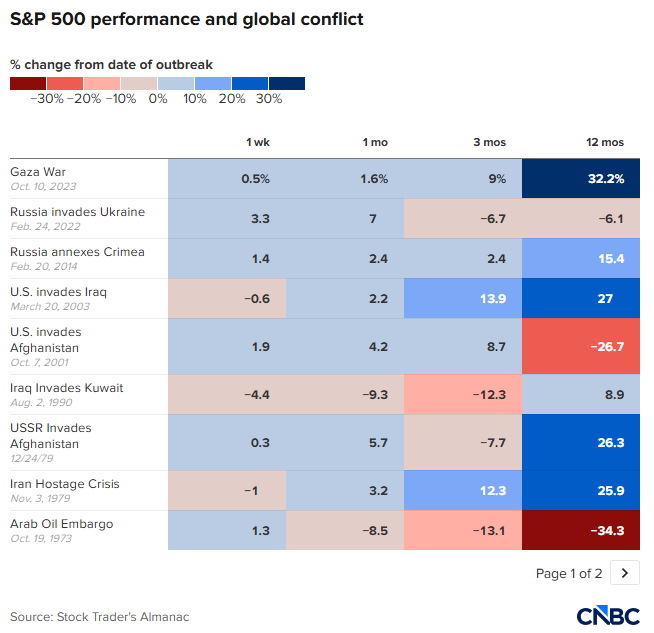
Task: Click the chart title heading
Action: 172,20
